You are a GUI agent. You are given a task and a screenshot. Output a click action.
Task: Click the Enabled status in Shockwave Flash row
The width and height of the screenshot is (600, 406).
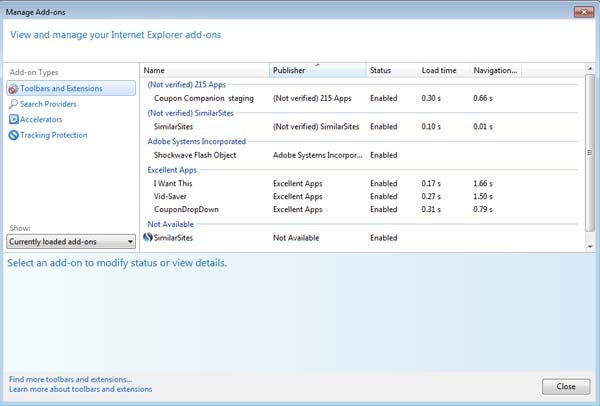click(x=384, y=155)
